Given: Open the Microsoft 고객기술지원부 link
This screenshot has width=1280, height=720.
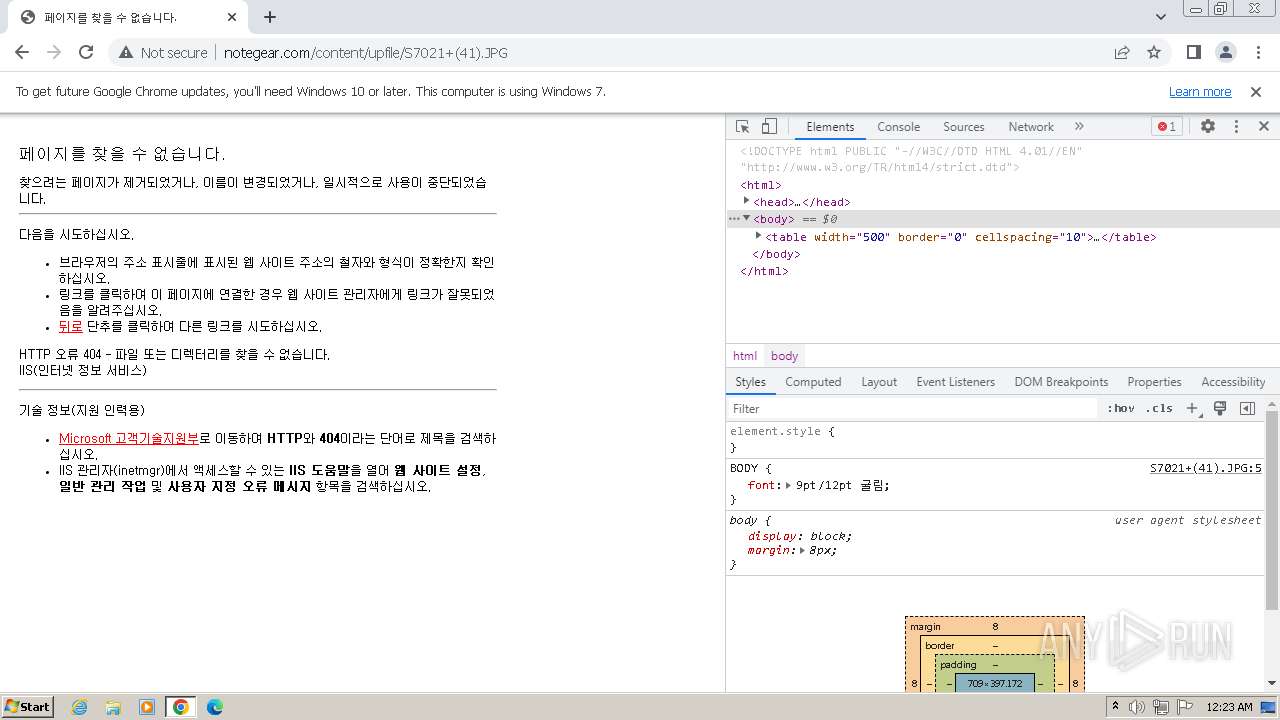Looking at the screenshot, I should click(x=128, y=438).
